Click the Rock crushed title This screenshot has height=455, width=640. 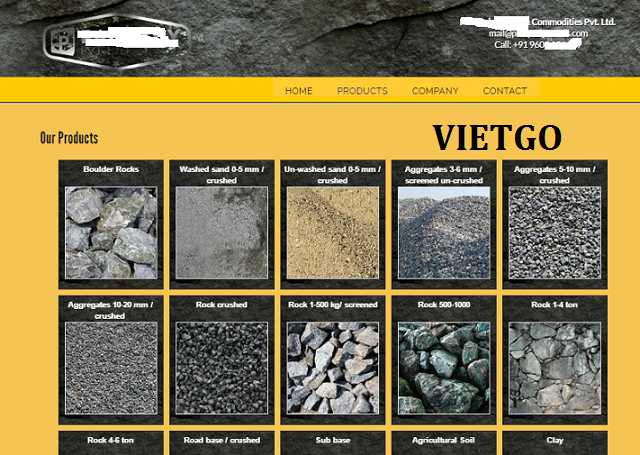point(222,304)
